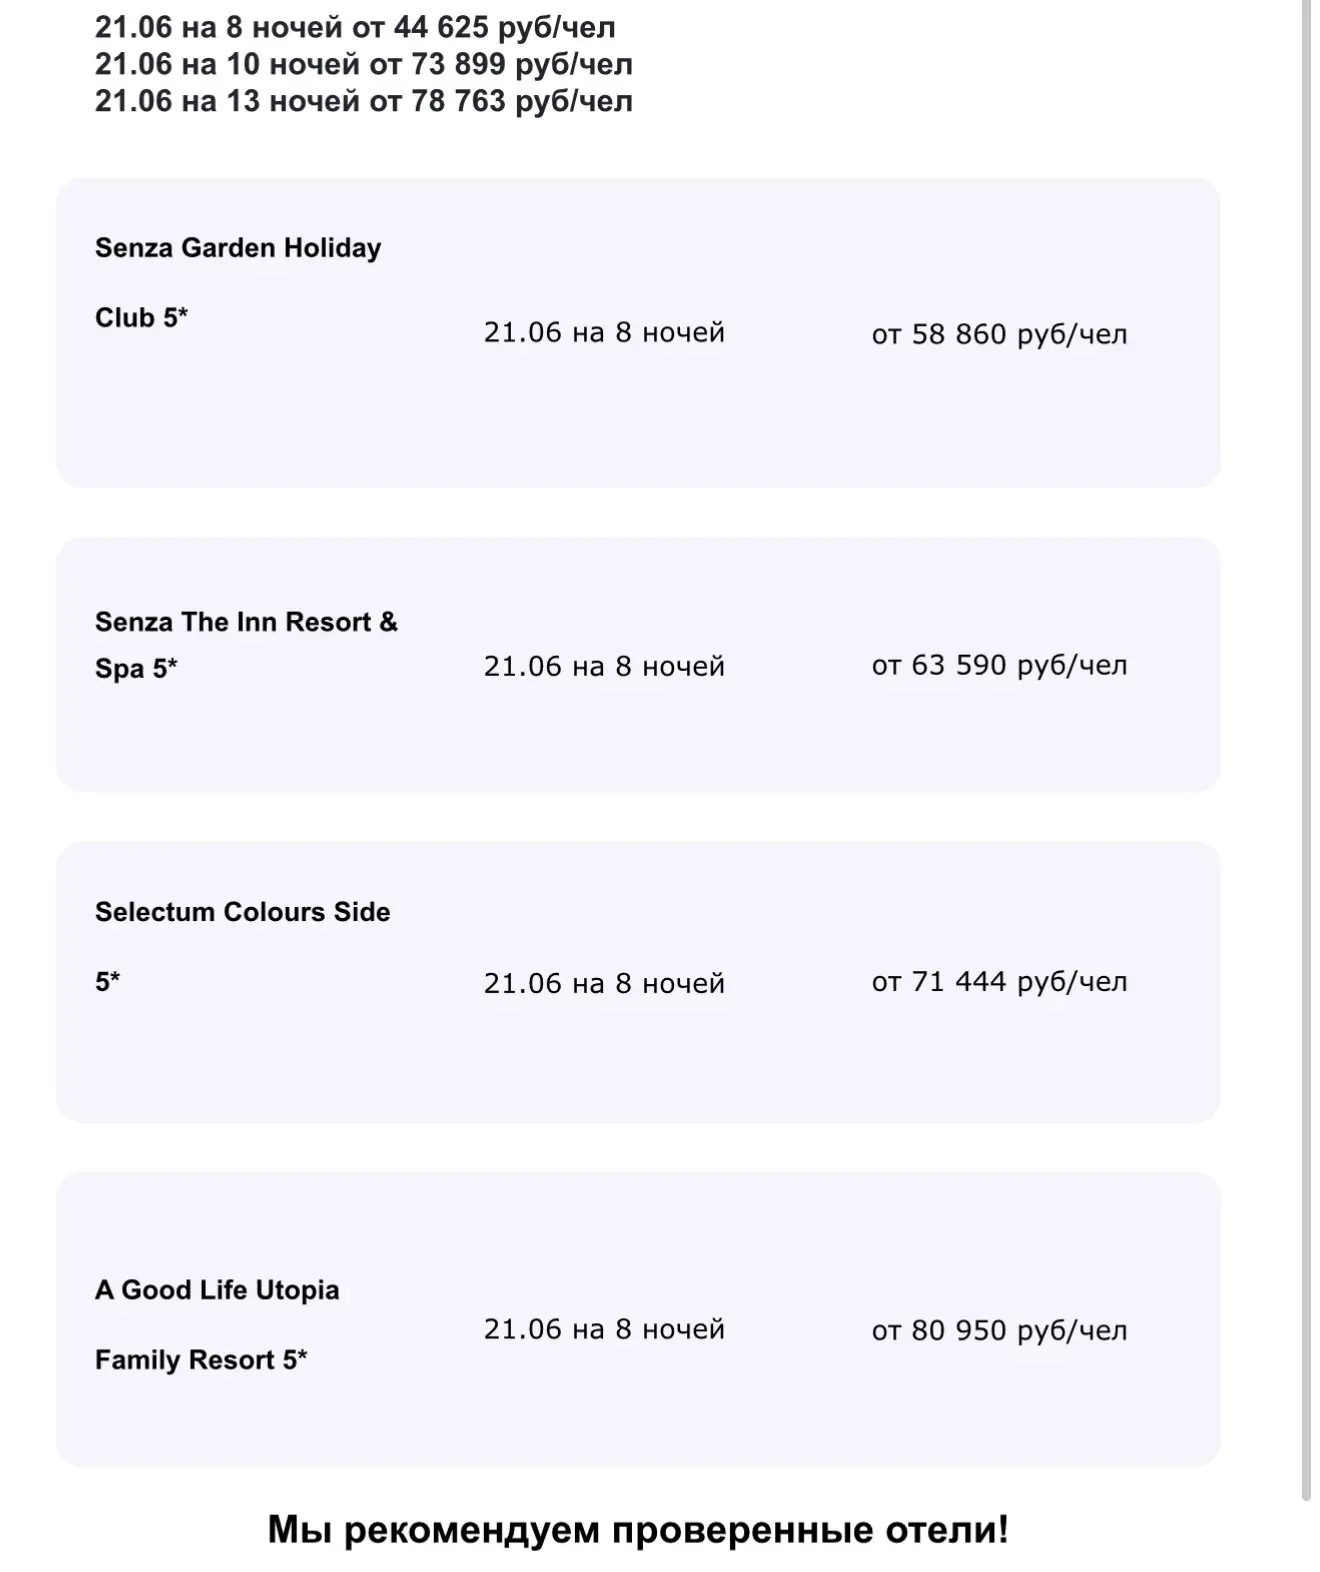This screenshot has width=1320, height=1572.
Task: Click the Selectum Colours 21.06 dates text
Action: 604,983
